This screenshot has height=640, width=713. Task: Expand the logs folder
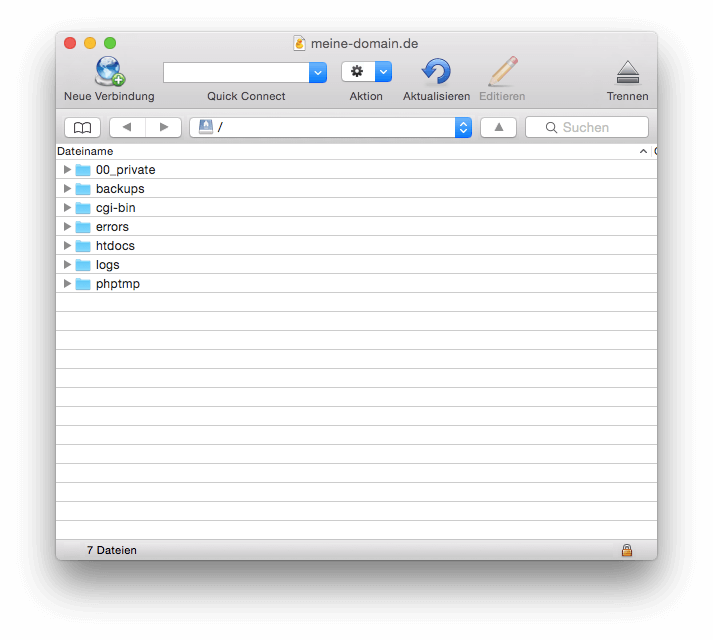coord(67,265)
